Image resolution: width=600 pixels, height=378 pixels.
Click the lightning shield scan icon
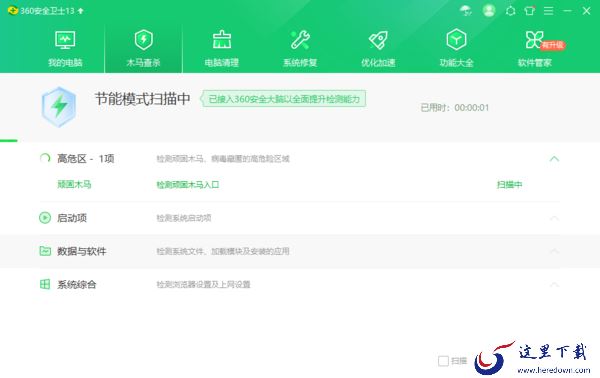59,107
